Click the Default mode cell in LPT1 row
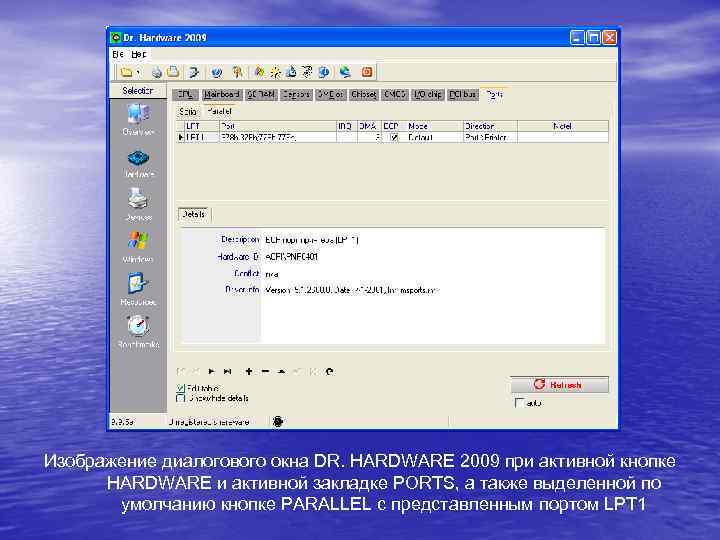This screenshot has height=540, width=720. 434,137
